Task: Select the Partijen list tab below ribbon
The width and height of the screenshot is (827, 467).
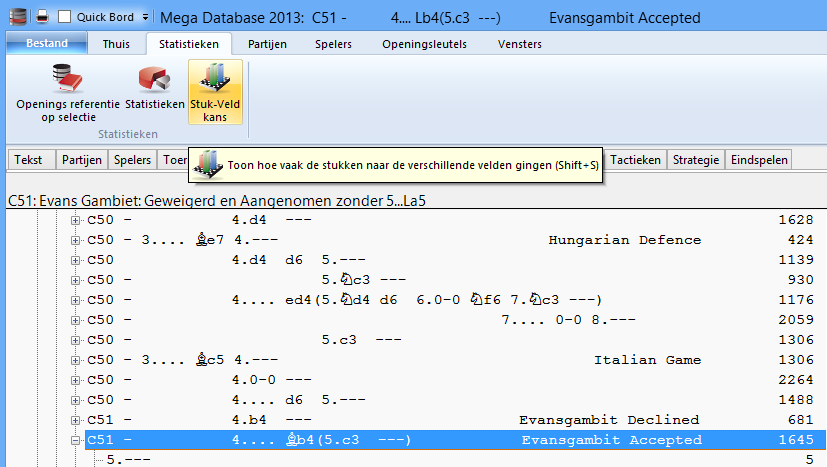Action: point(82,160)
